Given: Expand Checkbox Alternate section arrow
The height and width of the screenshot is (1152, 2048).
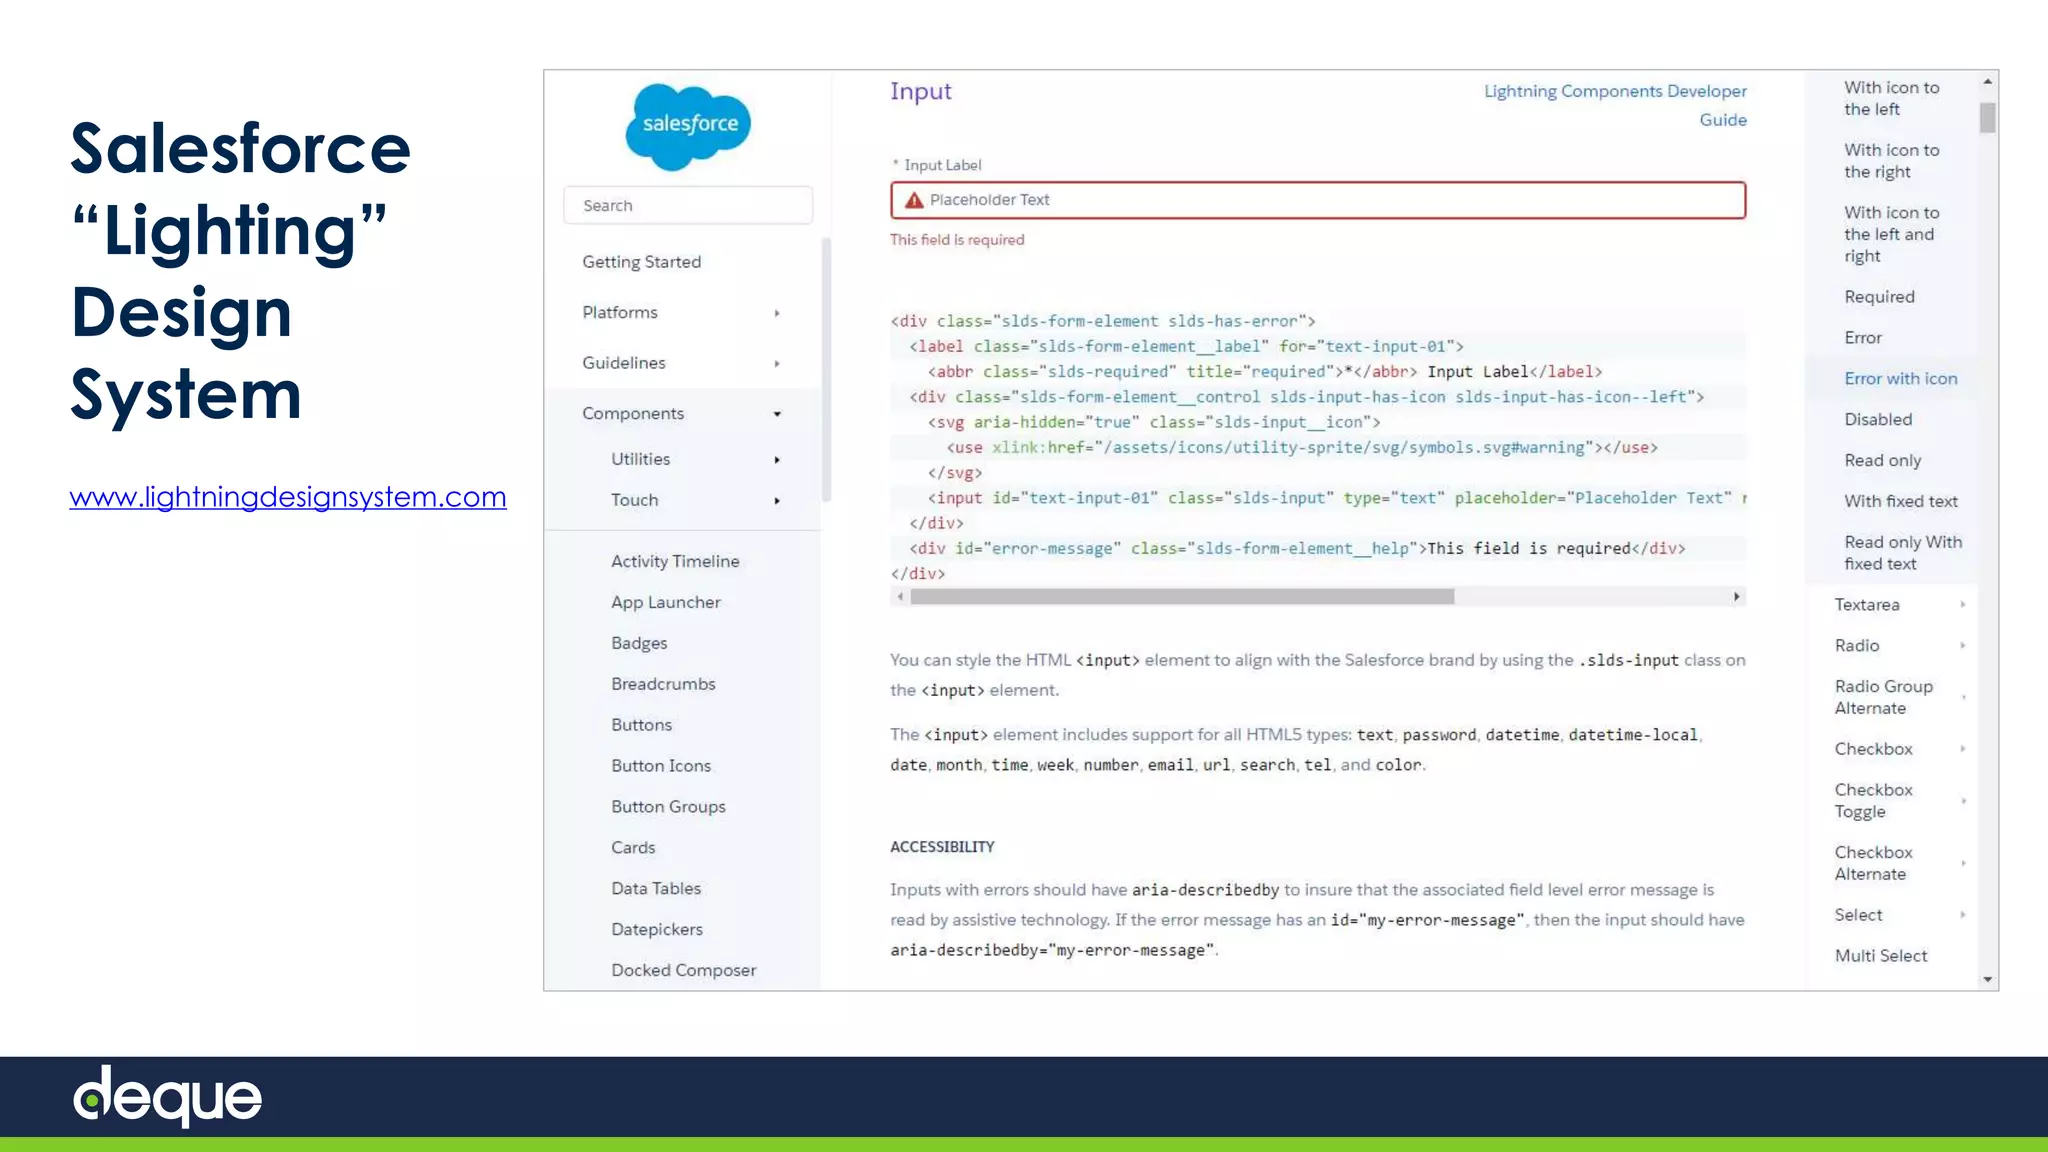Looking at the screenshot, I should 1963,863.
